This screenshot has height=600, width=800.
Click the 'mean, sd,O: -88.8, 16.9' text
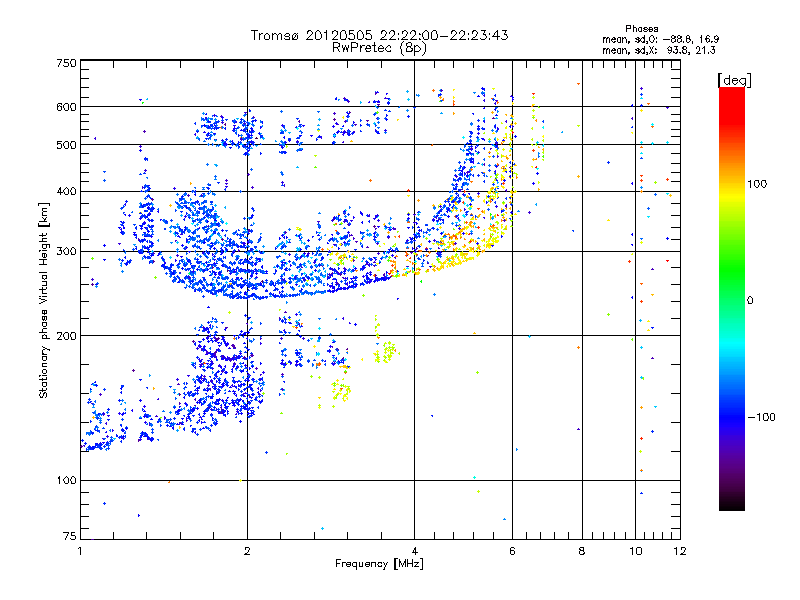pyautogui.click(x=660, y=39)
